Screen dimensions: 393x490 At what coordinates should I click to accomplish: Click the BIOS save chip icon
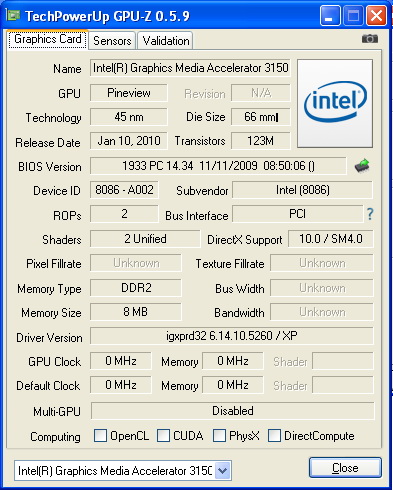[x=362, y=166]
